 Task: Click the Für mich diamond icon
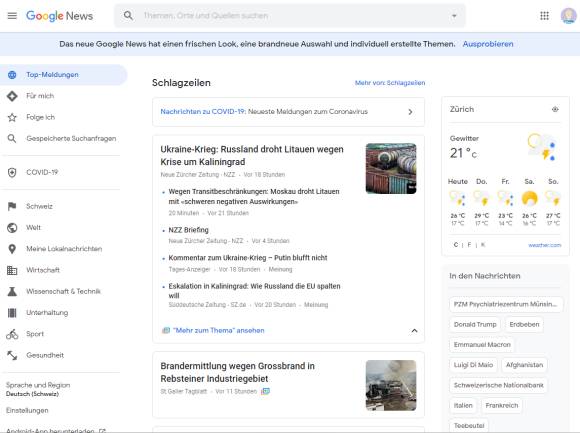[x=12, y=96]
